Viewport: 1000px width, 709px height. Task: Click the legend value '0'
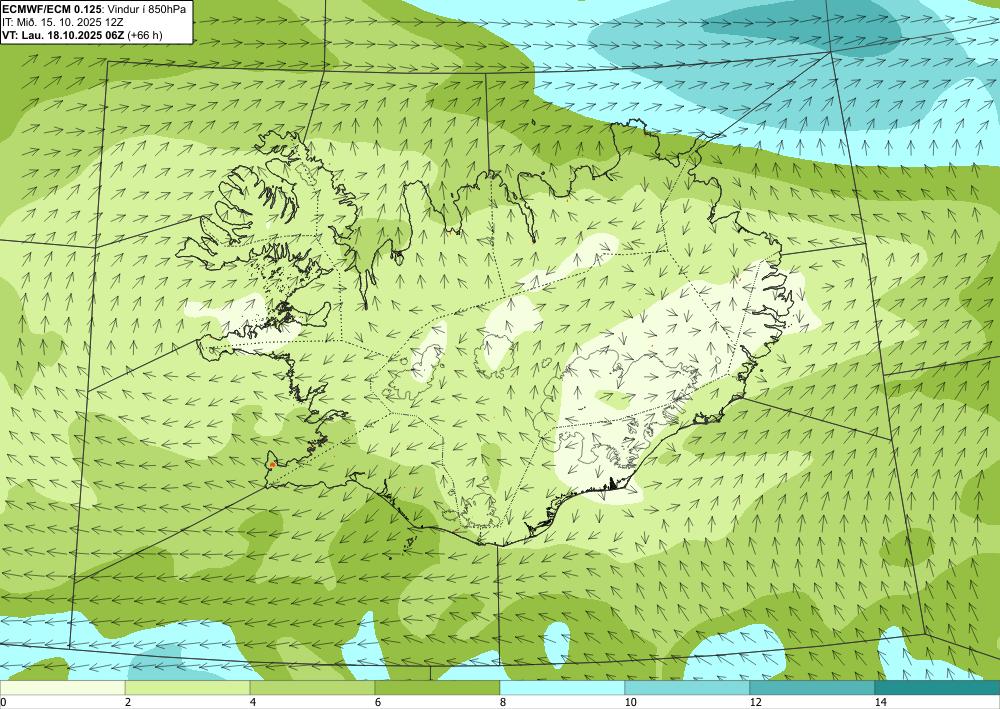(3, 702)
